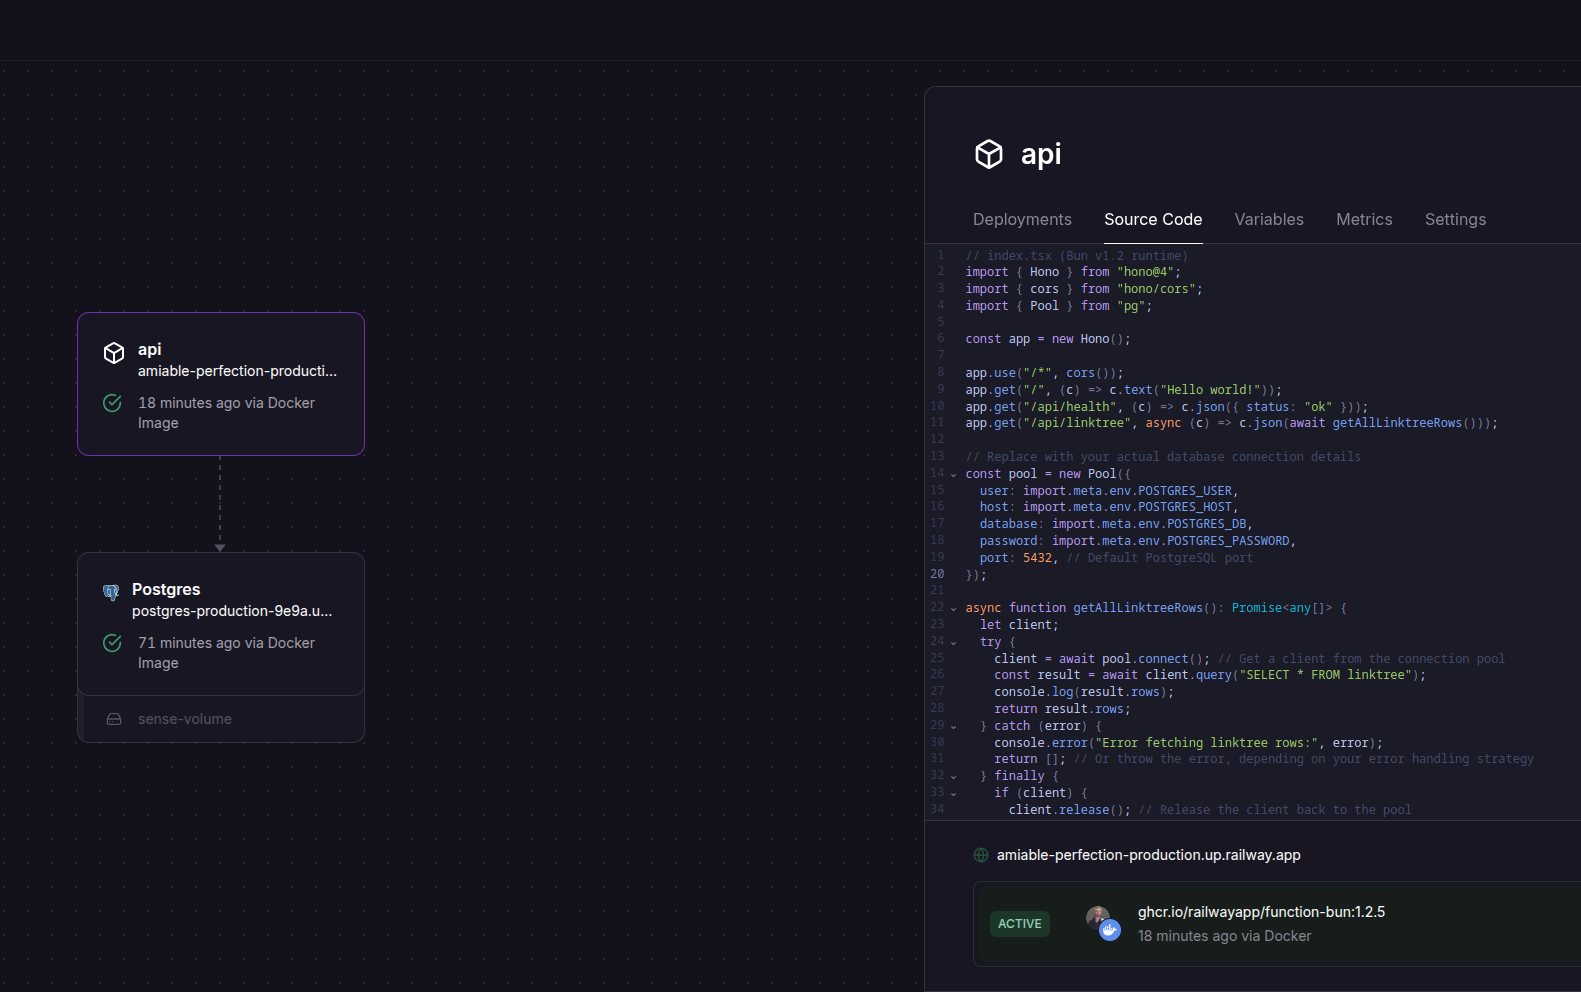Open the ghcr.io/railwayapp/function-bun:1.2.5 deployment

[x=1261, y=912]
